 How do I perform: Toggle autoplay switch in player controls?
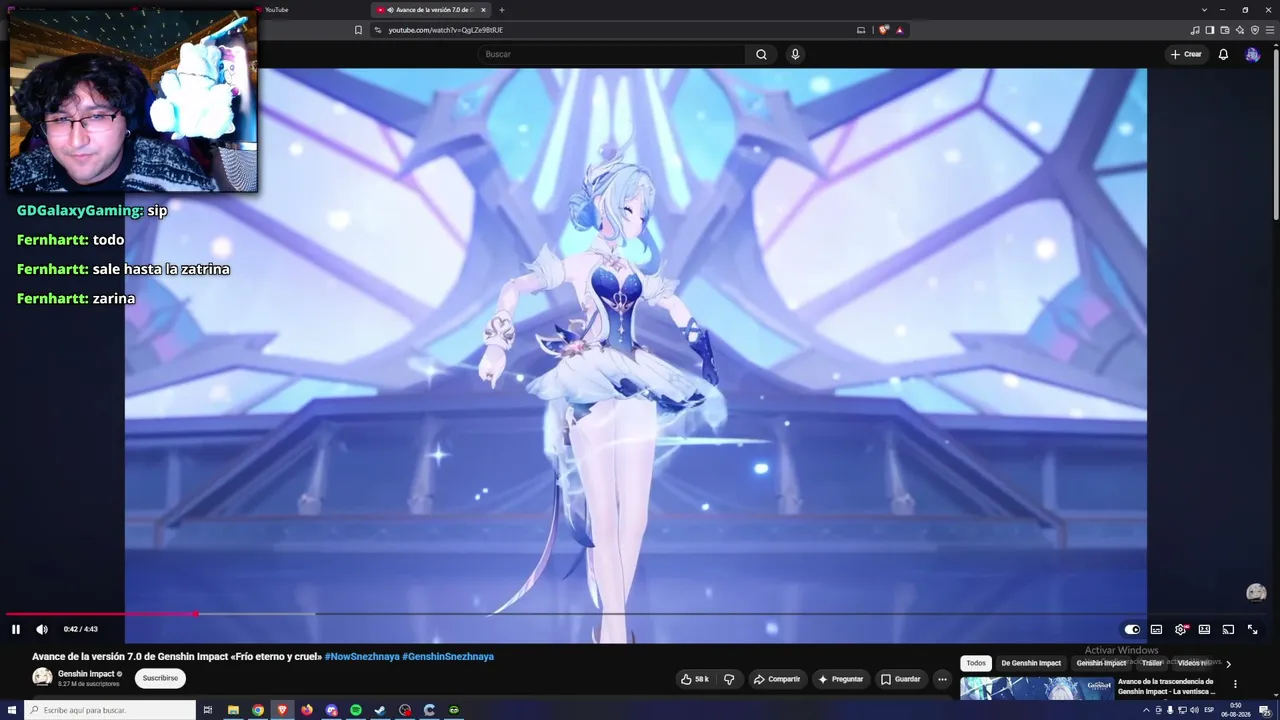[x=1132, y=629]
